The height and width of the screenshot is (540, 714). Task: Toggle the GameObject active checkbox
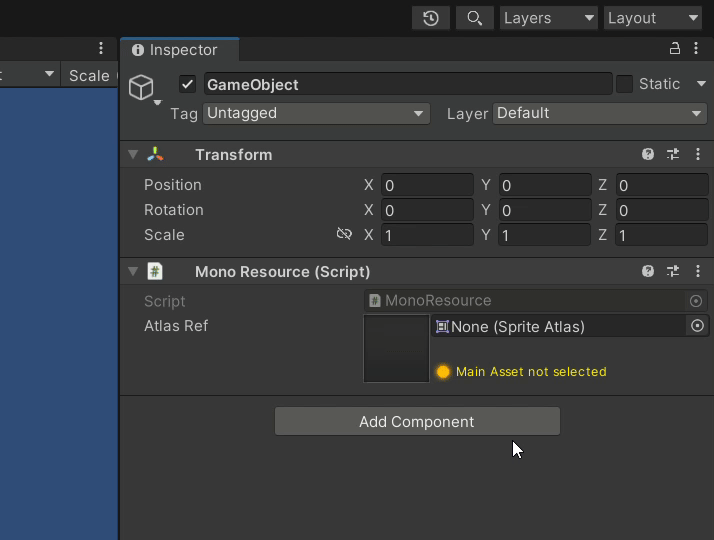tap(187, 84)
